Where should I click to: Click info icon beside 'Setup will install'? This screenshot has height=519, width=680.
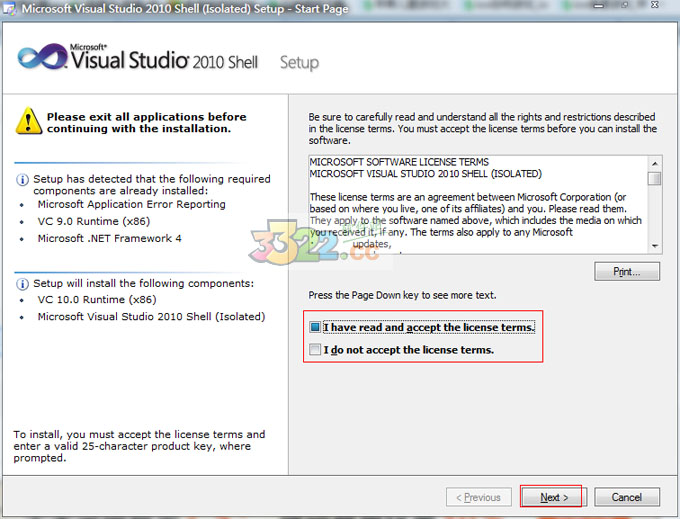tap(22, 284)
